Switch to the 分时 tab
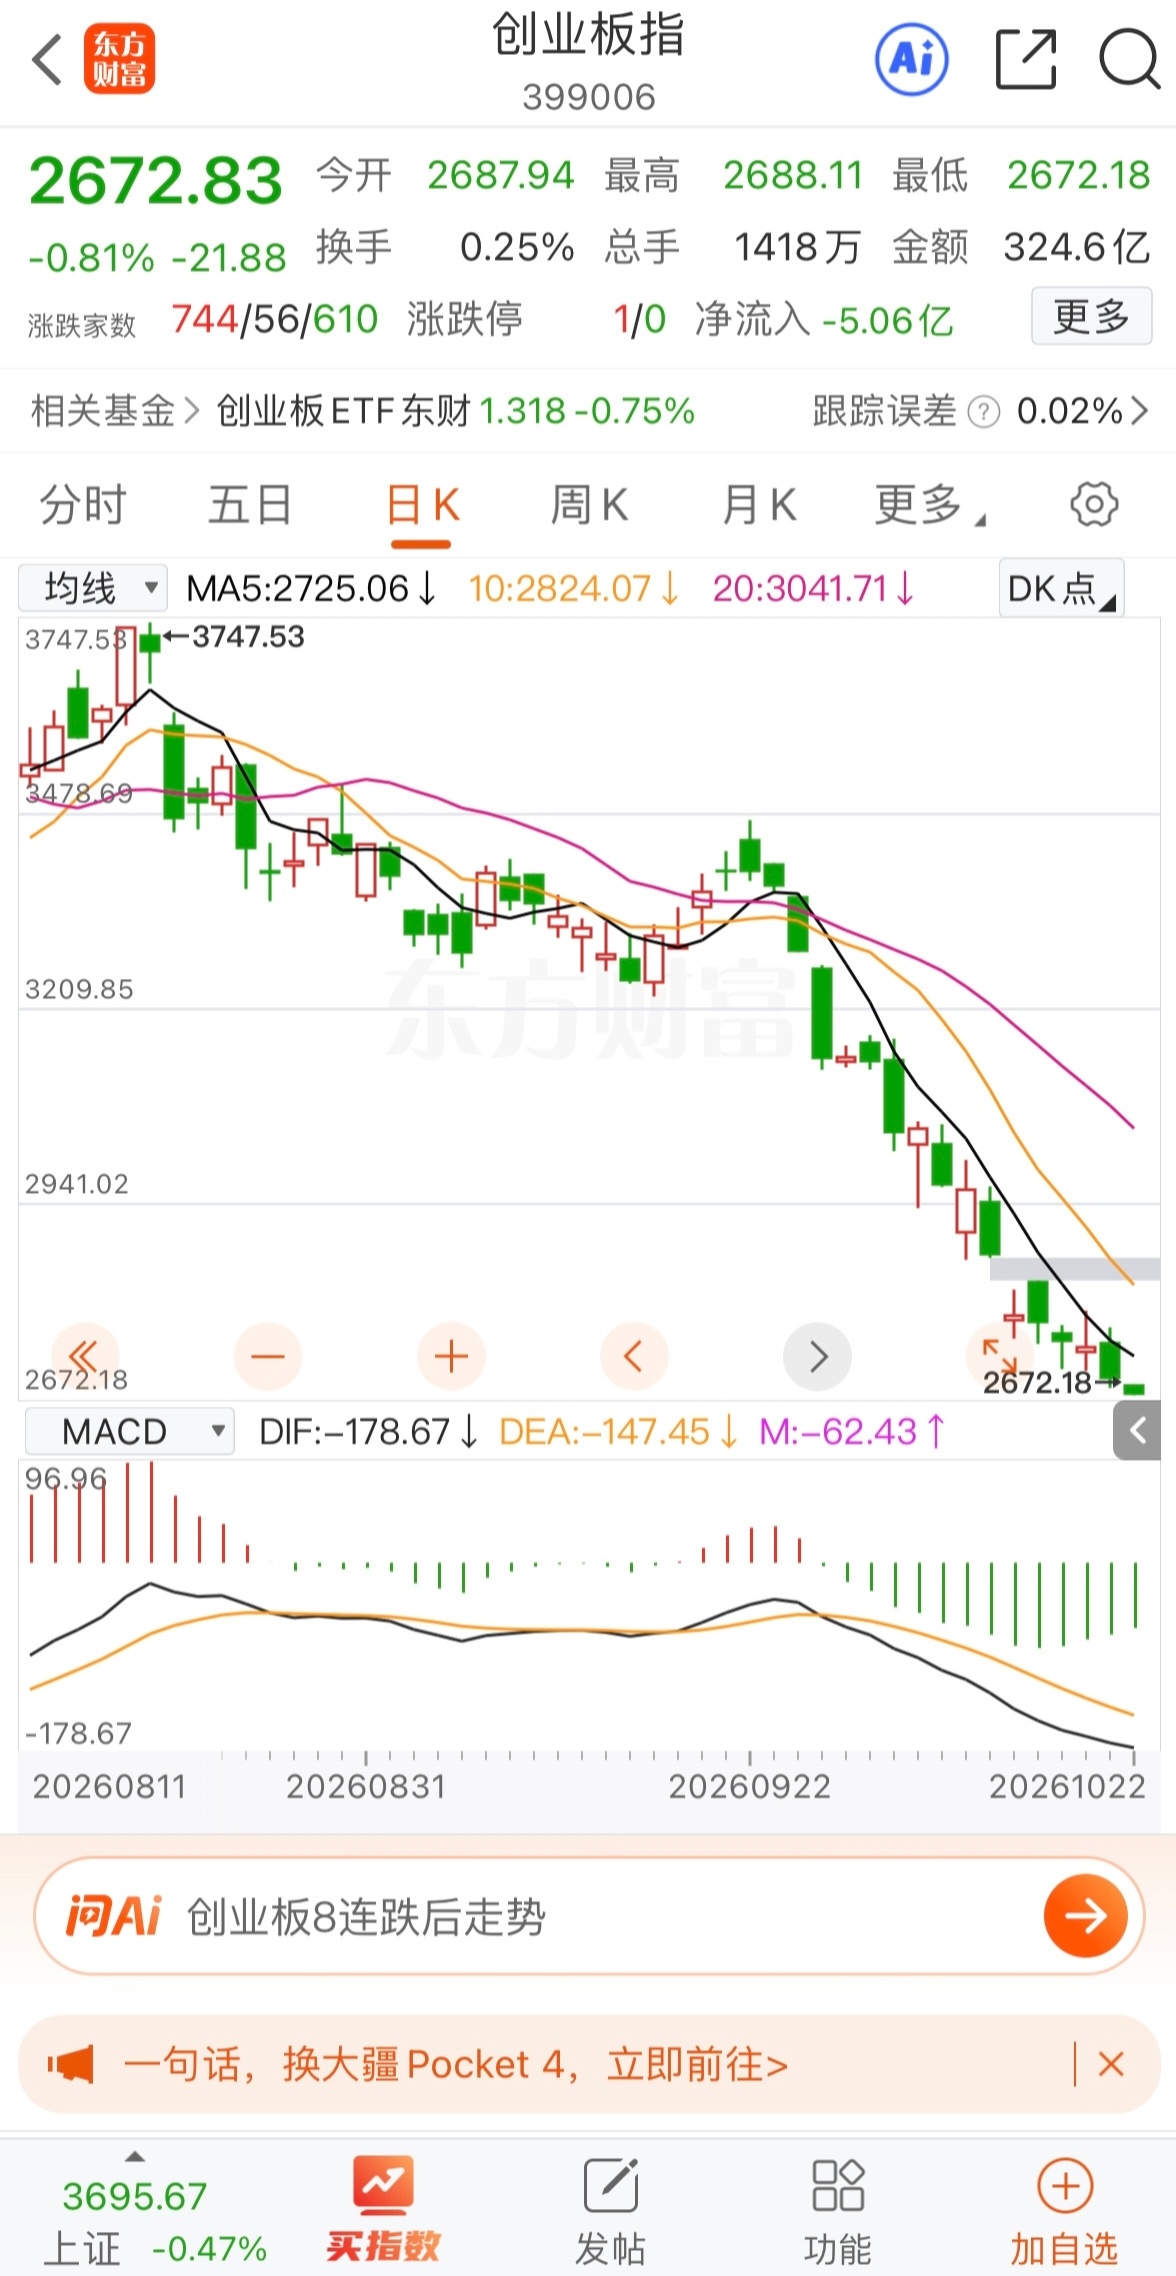This screenshot has height=2276, width=1176. pyautogui.click(x=83, y=505)
